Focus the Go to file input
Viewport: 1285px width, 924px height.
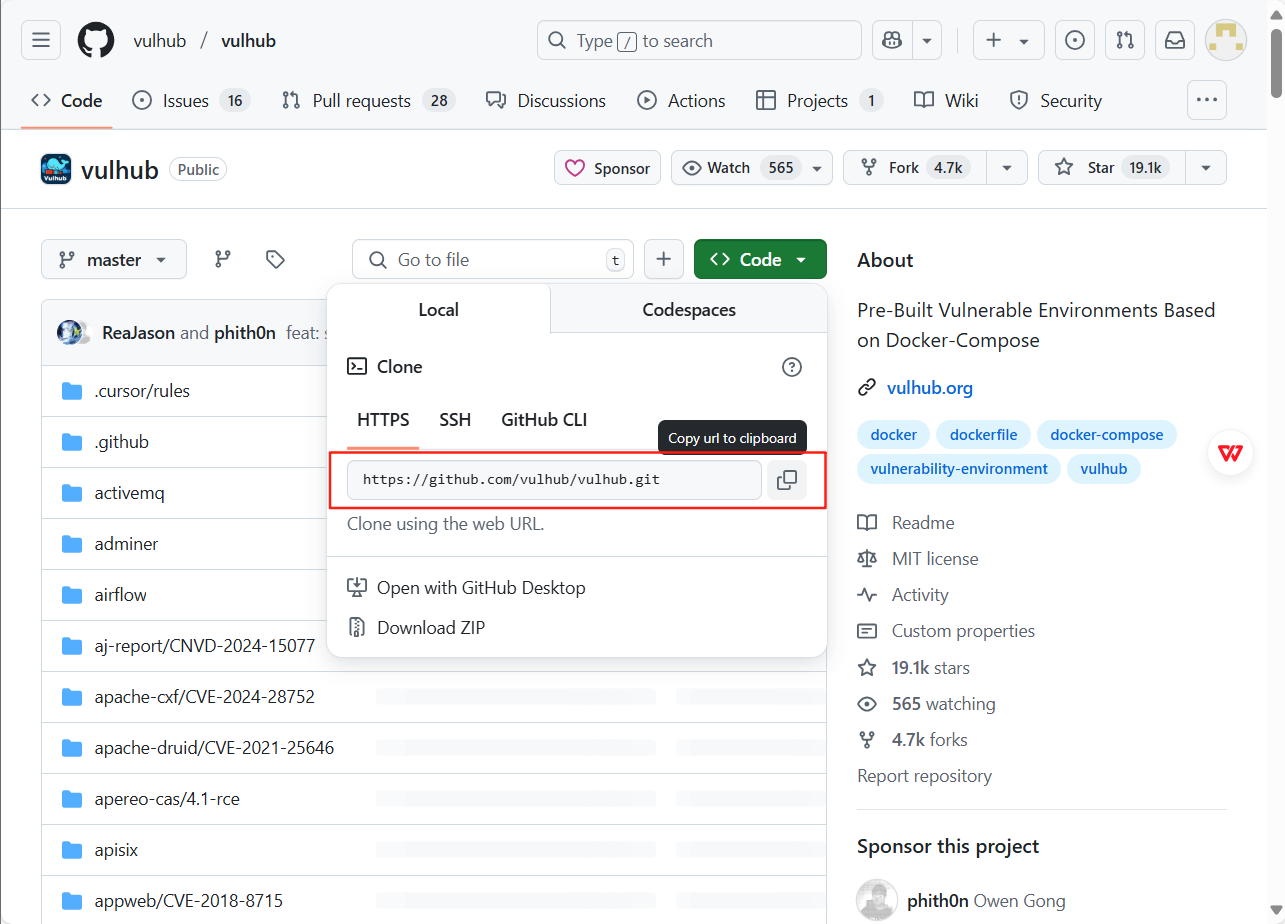[493, 259]
